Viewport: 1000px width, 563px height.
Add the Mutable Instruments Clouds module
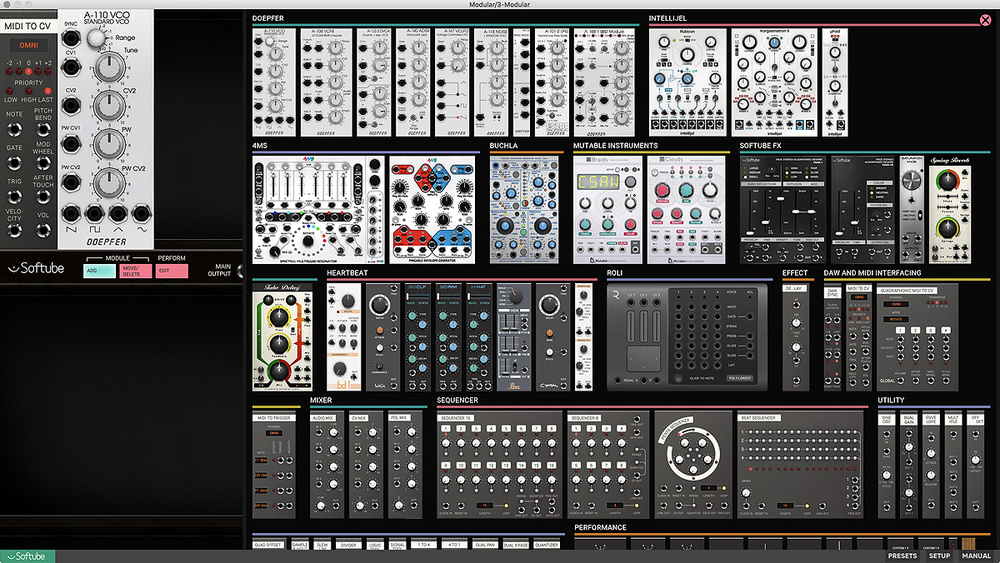pyautogui.click(x=686, y=210)
